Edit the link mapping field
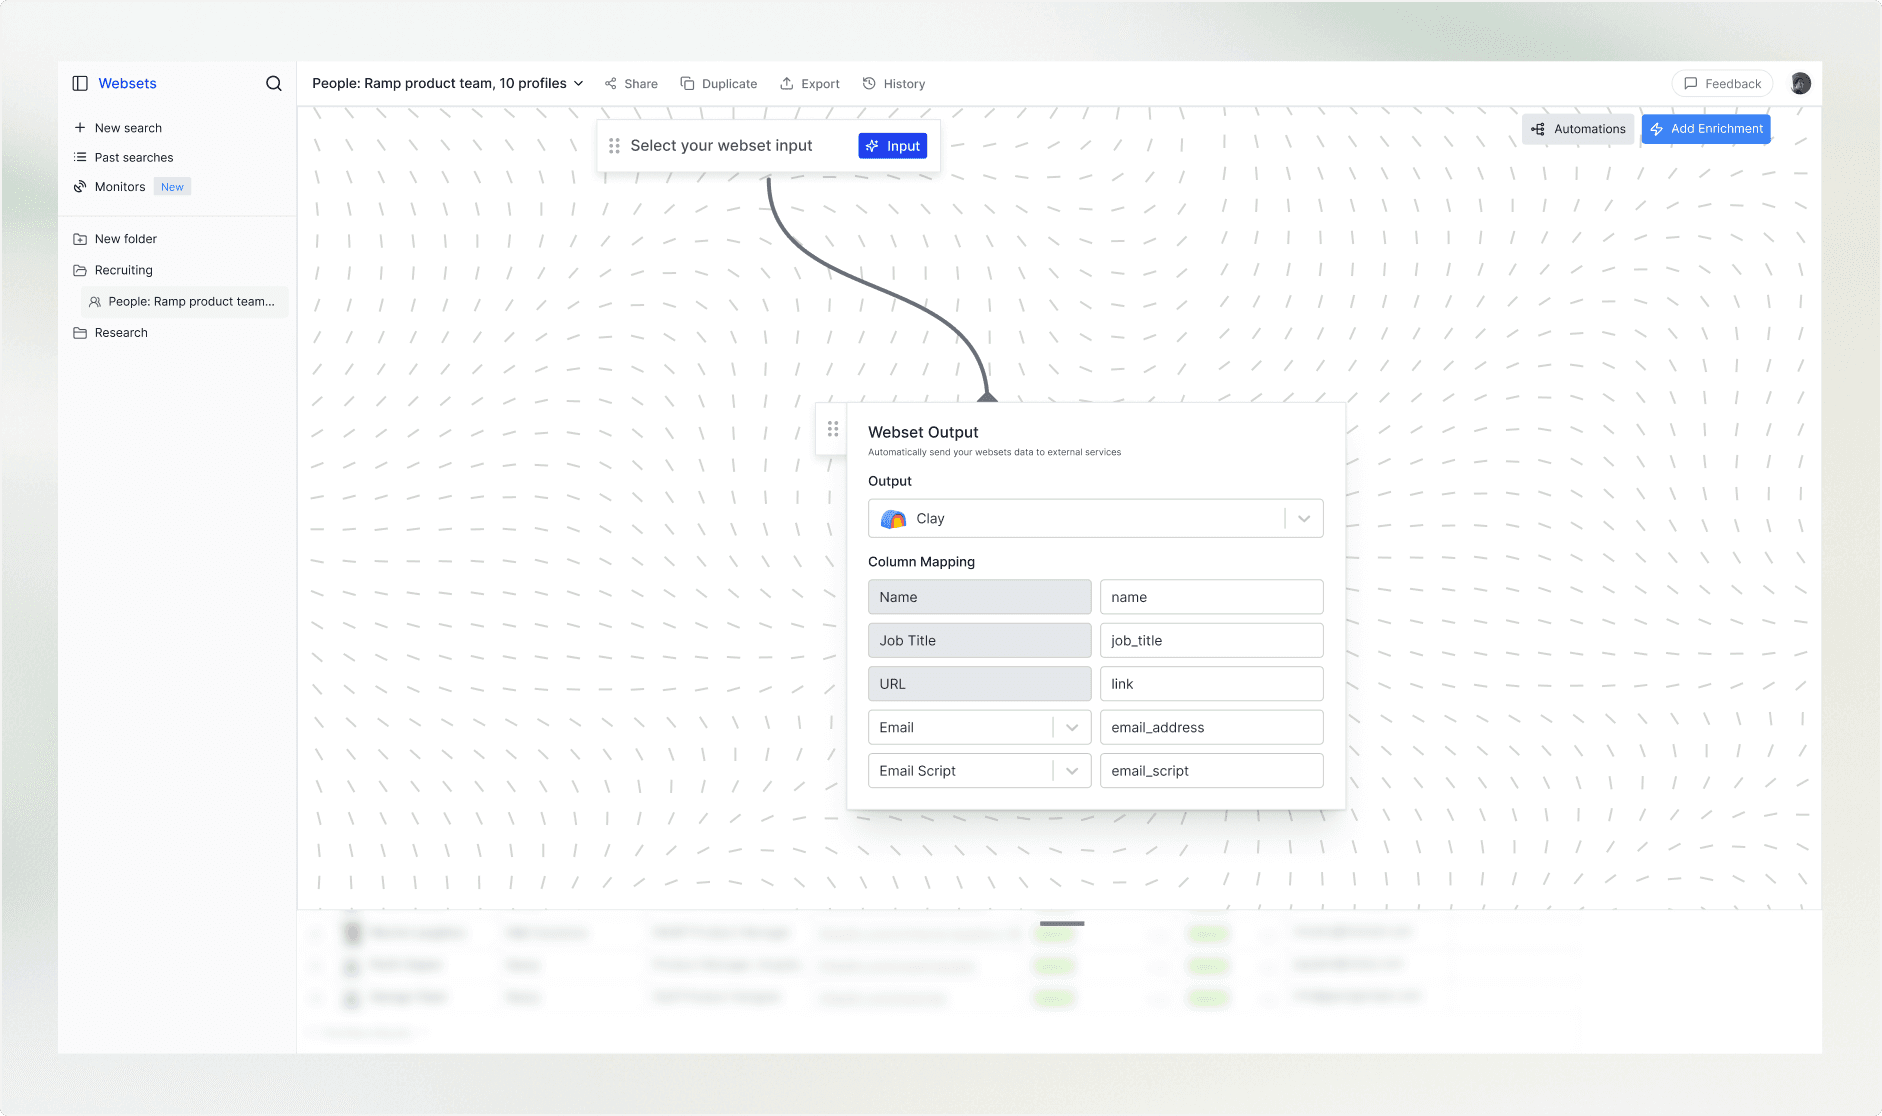Screen dimensions: 1882x1116 (1212, 684)
